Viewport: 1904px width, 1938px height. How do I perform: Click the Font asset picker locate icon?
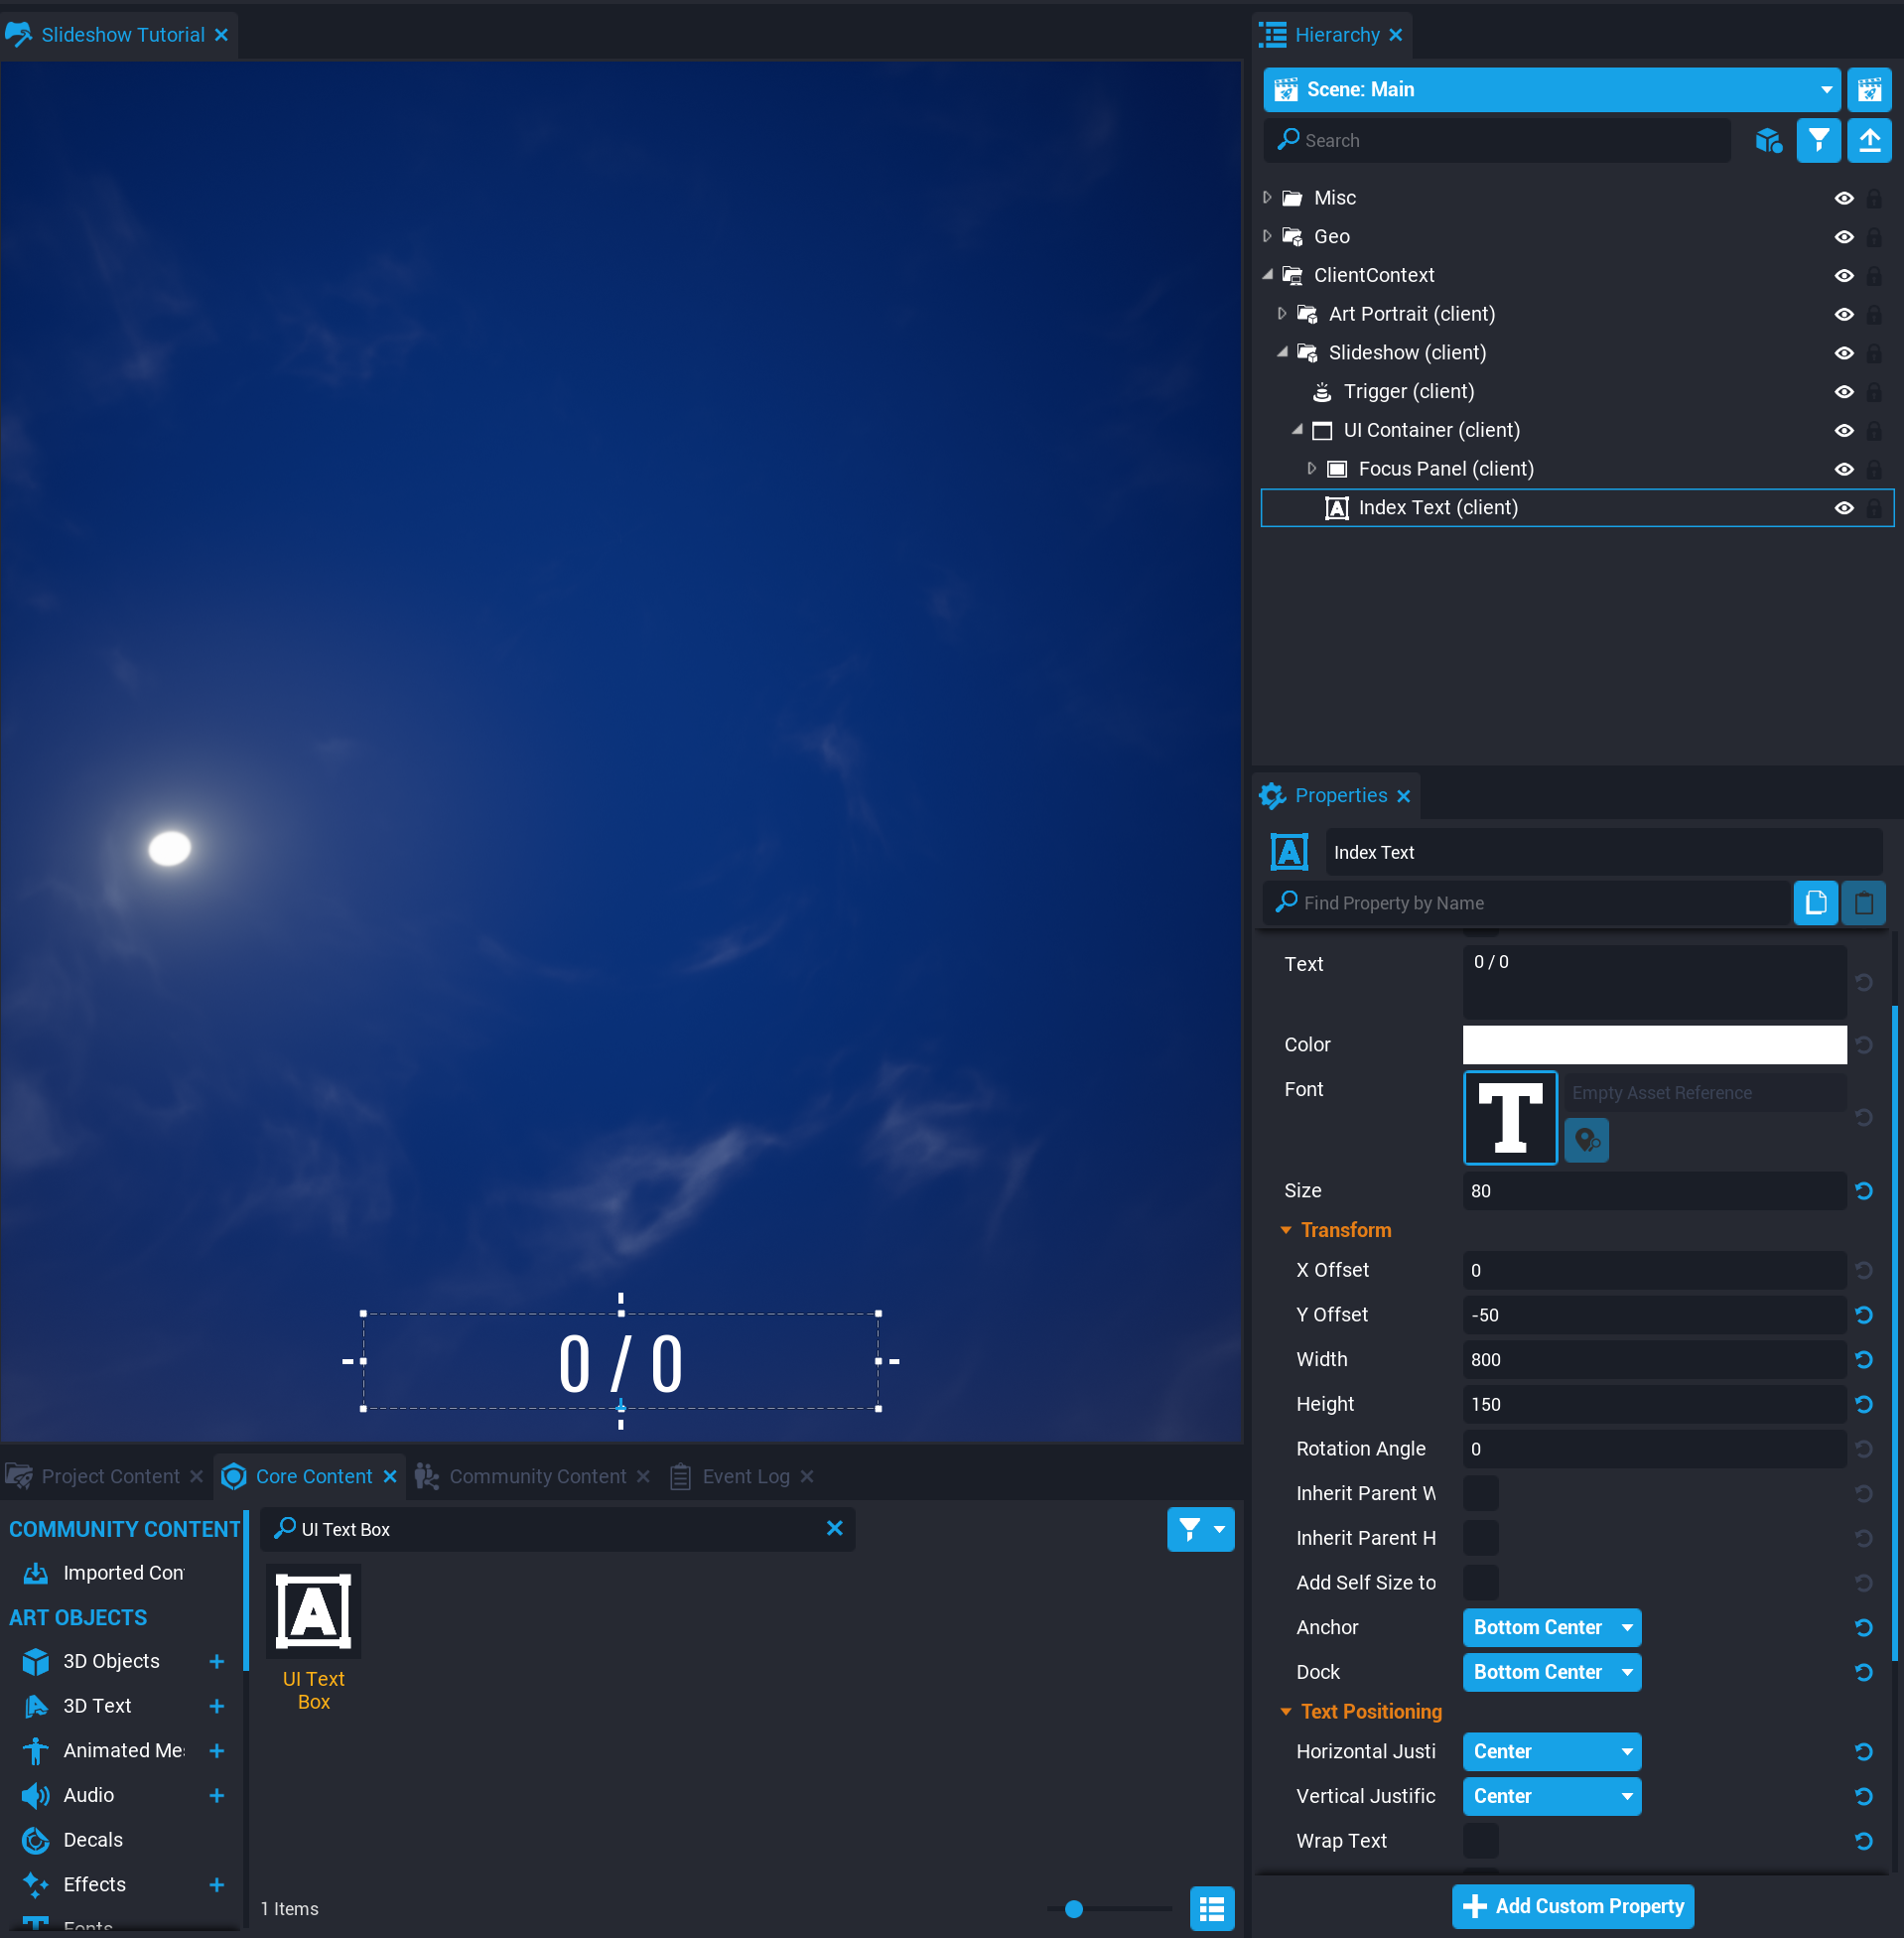(1586, 1140)
